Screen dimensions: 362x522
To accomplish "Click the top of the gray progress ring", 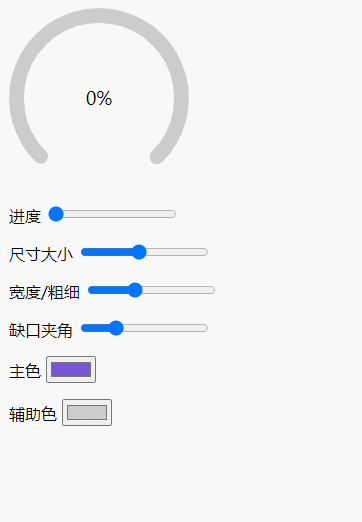I will click(99, 16).
